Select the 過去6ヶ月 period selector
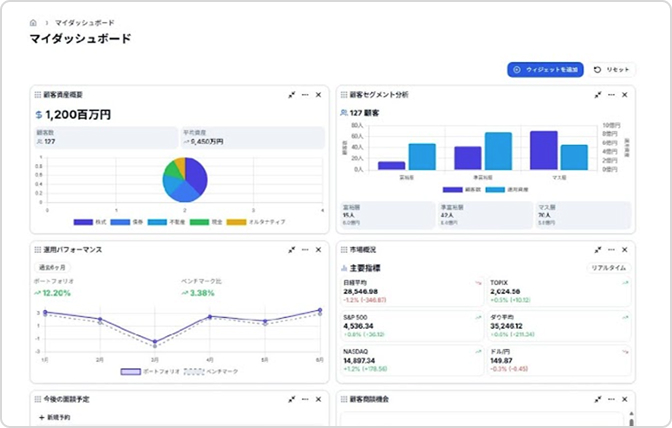 52,268
